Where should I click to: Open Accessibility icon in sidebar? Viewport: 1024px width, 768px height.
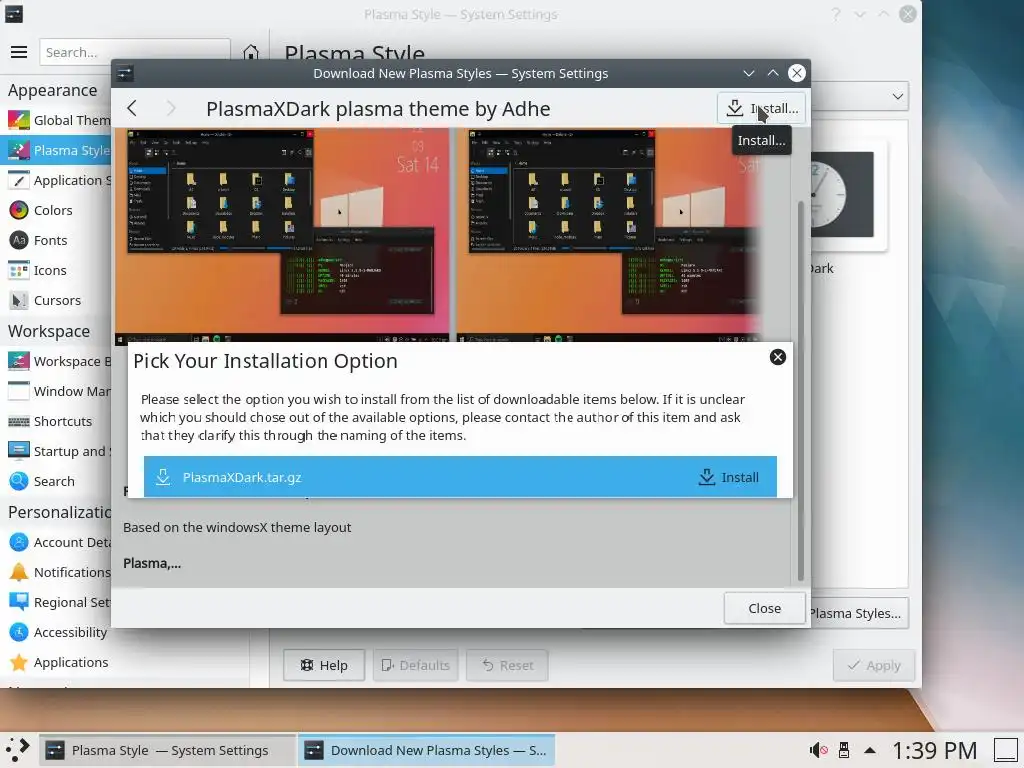pos(18,632)
